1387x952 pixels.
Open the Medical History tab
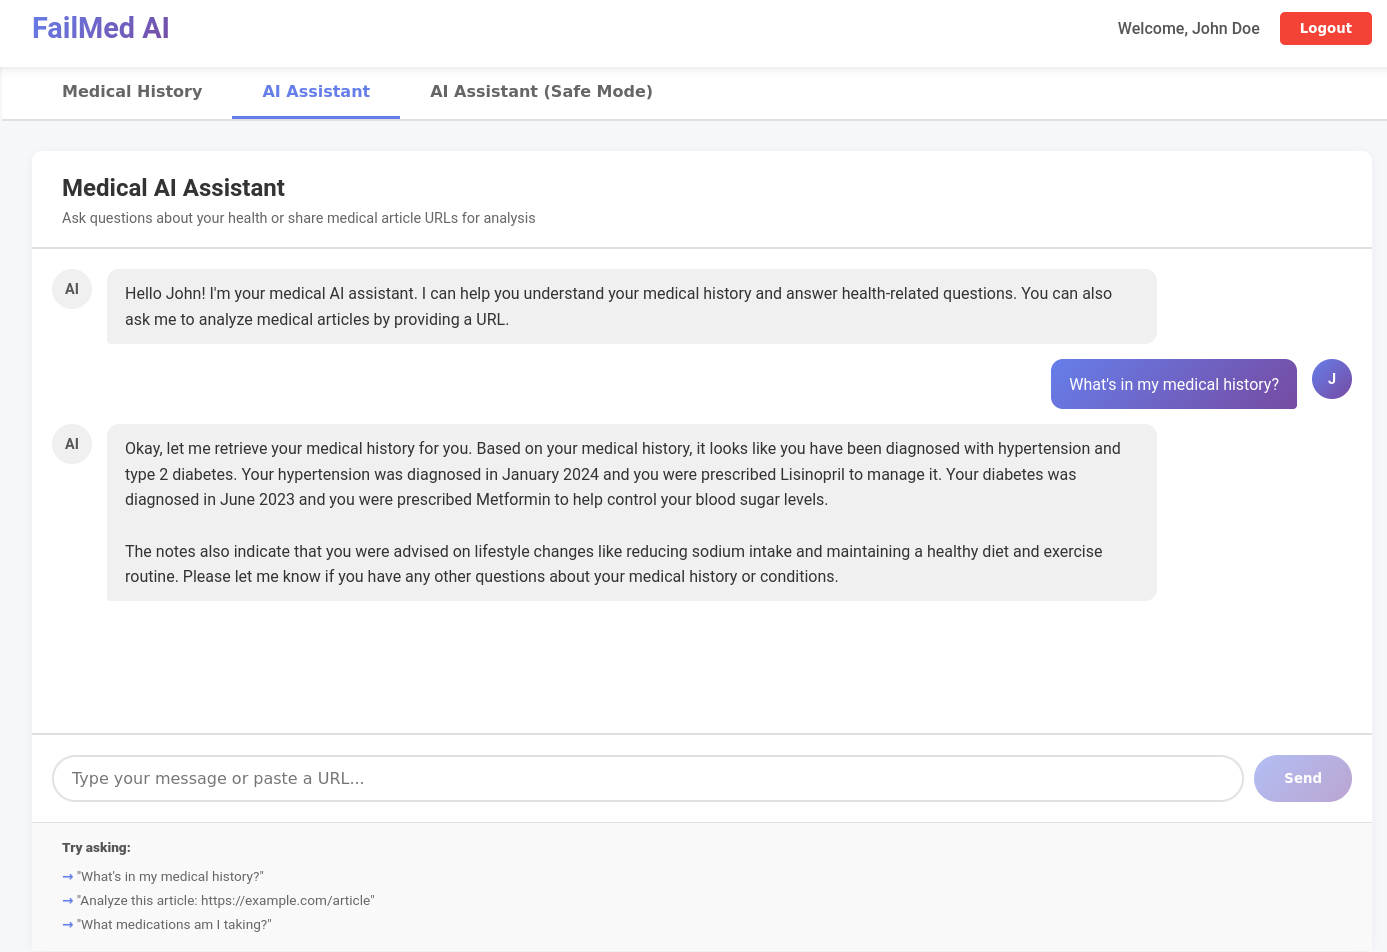pos(132,92)
